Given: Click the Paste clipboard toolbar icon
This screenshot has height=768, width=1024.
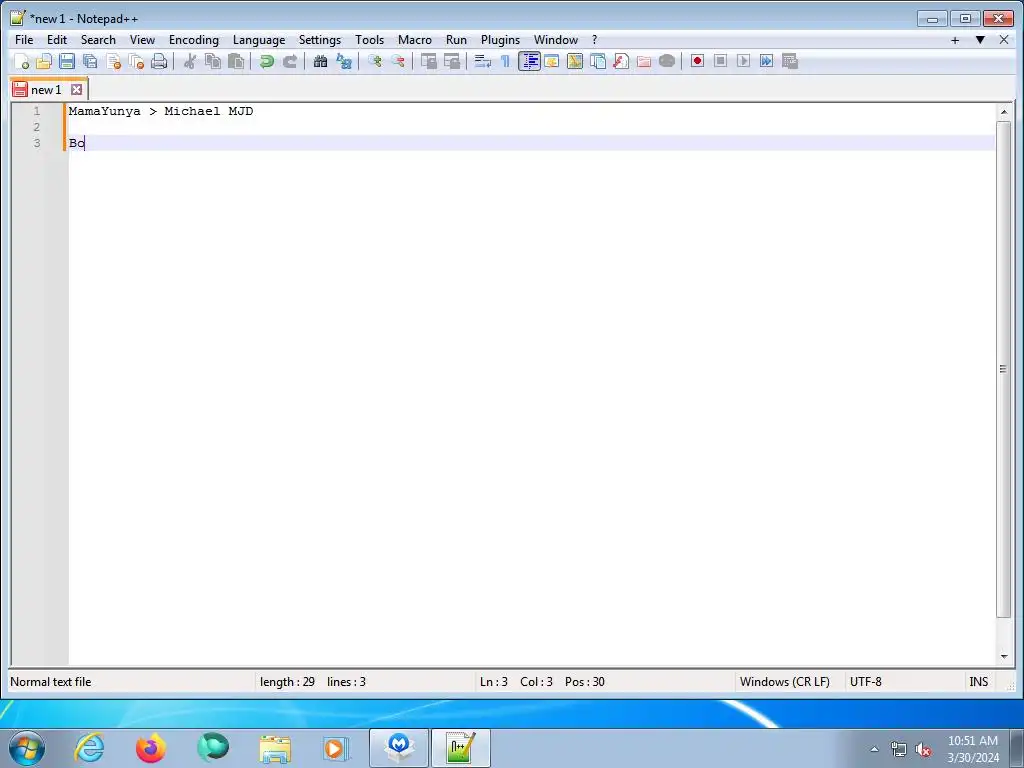Looking at the screenshot, I should point(236,61).
